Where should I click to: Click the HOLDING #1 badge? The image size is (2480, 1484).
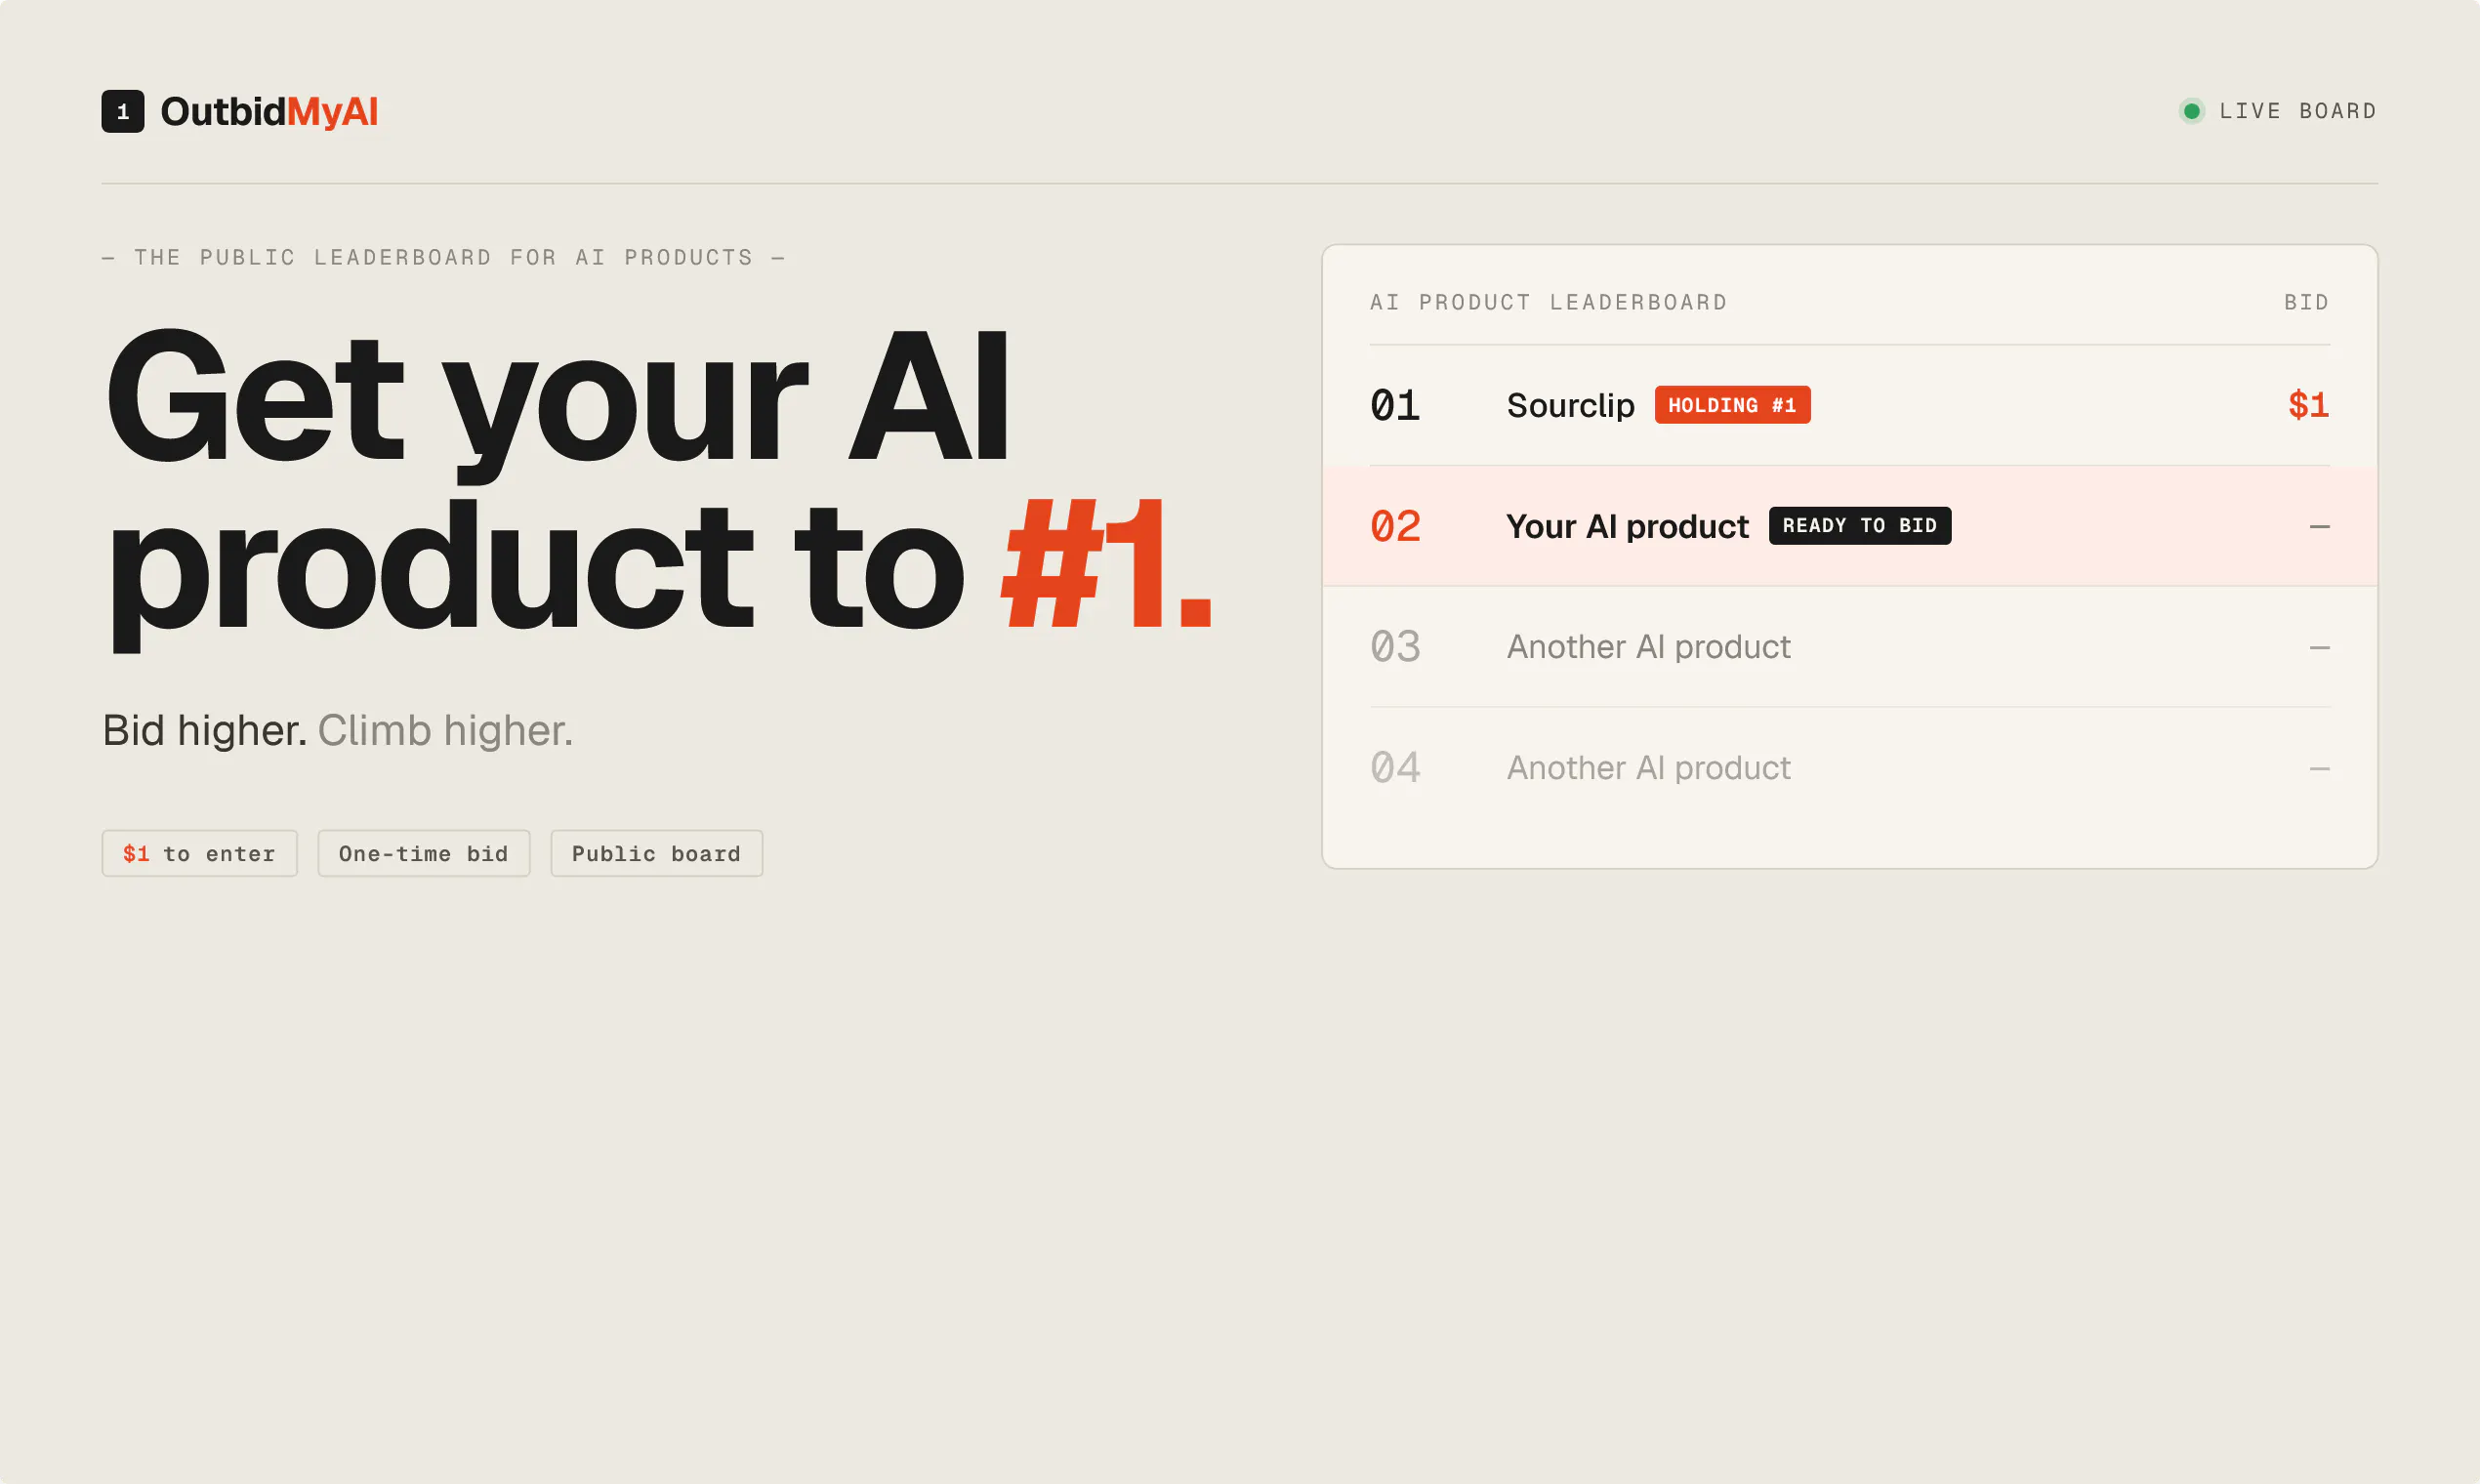1732,405
